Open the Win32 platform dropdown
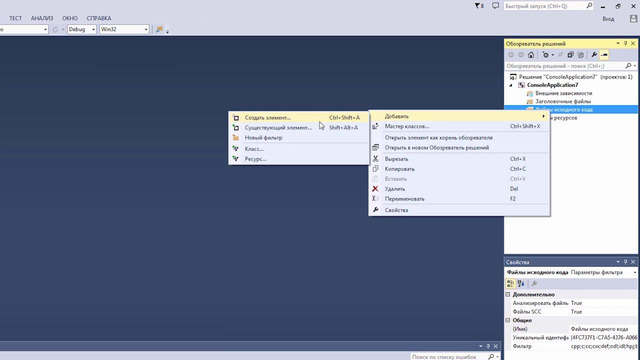Screen dimensions: 640x360 [124, 29]
